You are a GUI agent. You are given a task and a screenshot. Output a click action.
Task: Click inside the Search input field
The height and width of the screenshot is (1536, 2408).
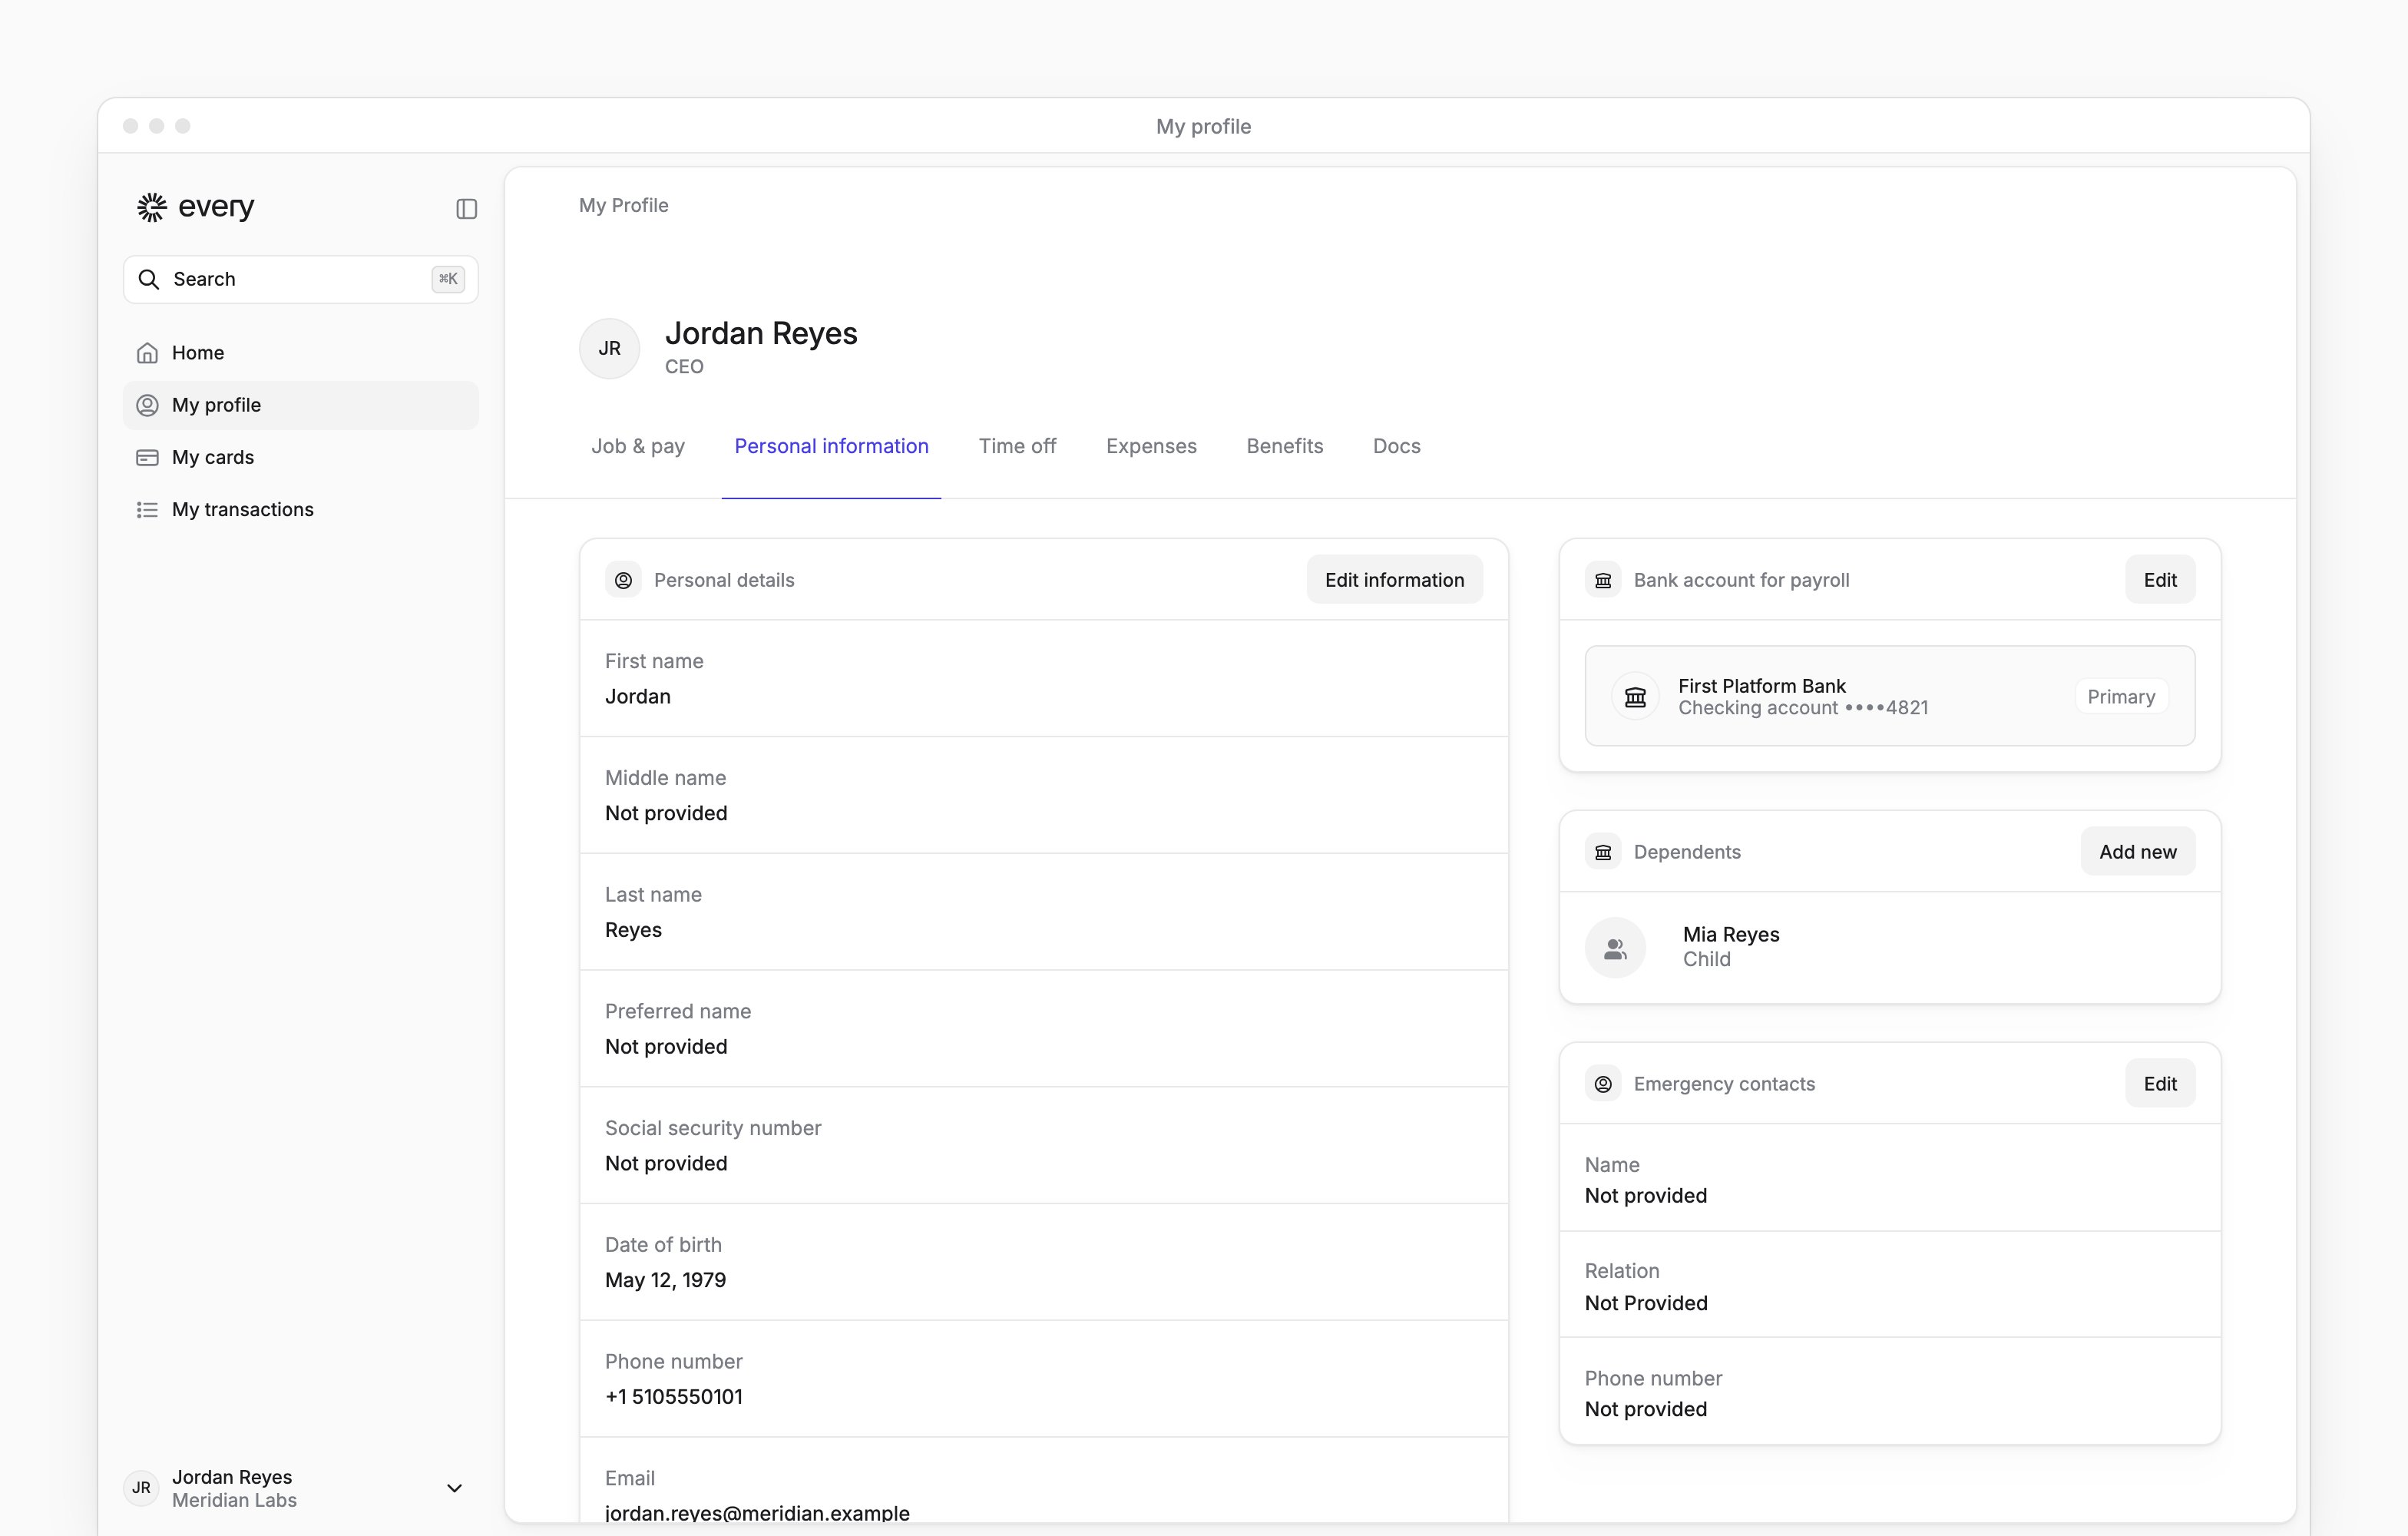pyautogui.click(x=300, y=279)
